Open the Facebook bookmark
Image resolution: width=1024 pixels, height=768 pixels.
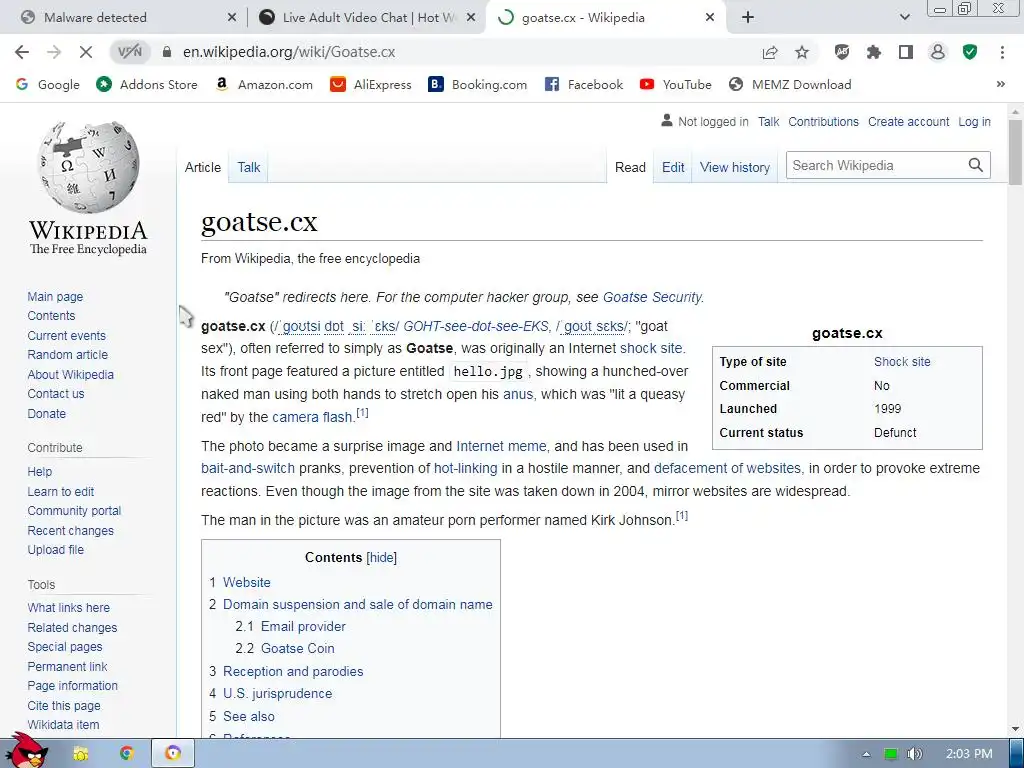point(584,84)
